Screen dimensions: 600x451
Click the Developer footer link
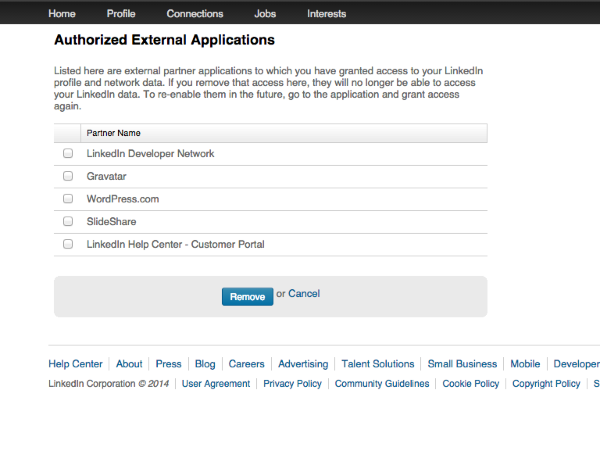576,364
